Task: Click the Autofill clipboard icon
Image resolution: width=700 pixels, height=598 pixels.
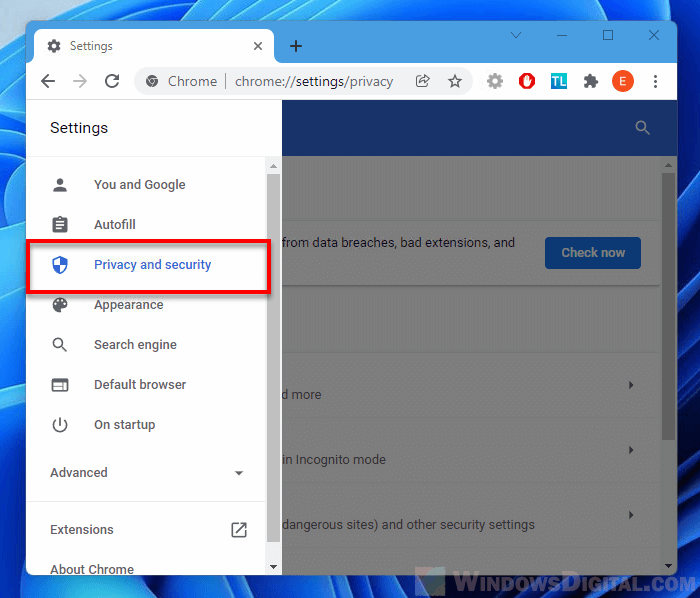Action: click(60, 224)
